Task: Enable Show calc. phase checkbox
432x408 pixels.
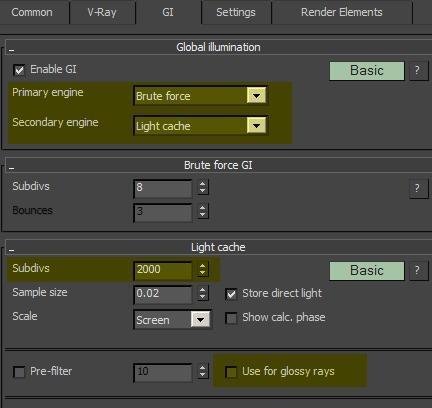Action: tap(231, 318)
